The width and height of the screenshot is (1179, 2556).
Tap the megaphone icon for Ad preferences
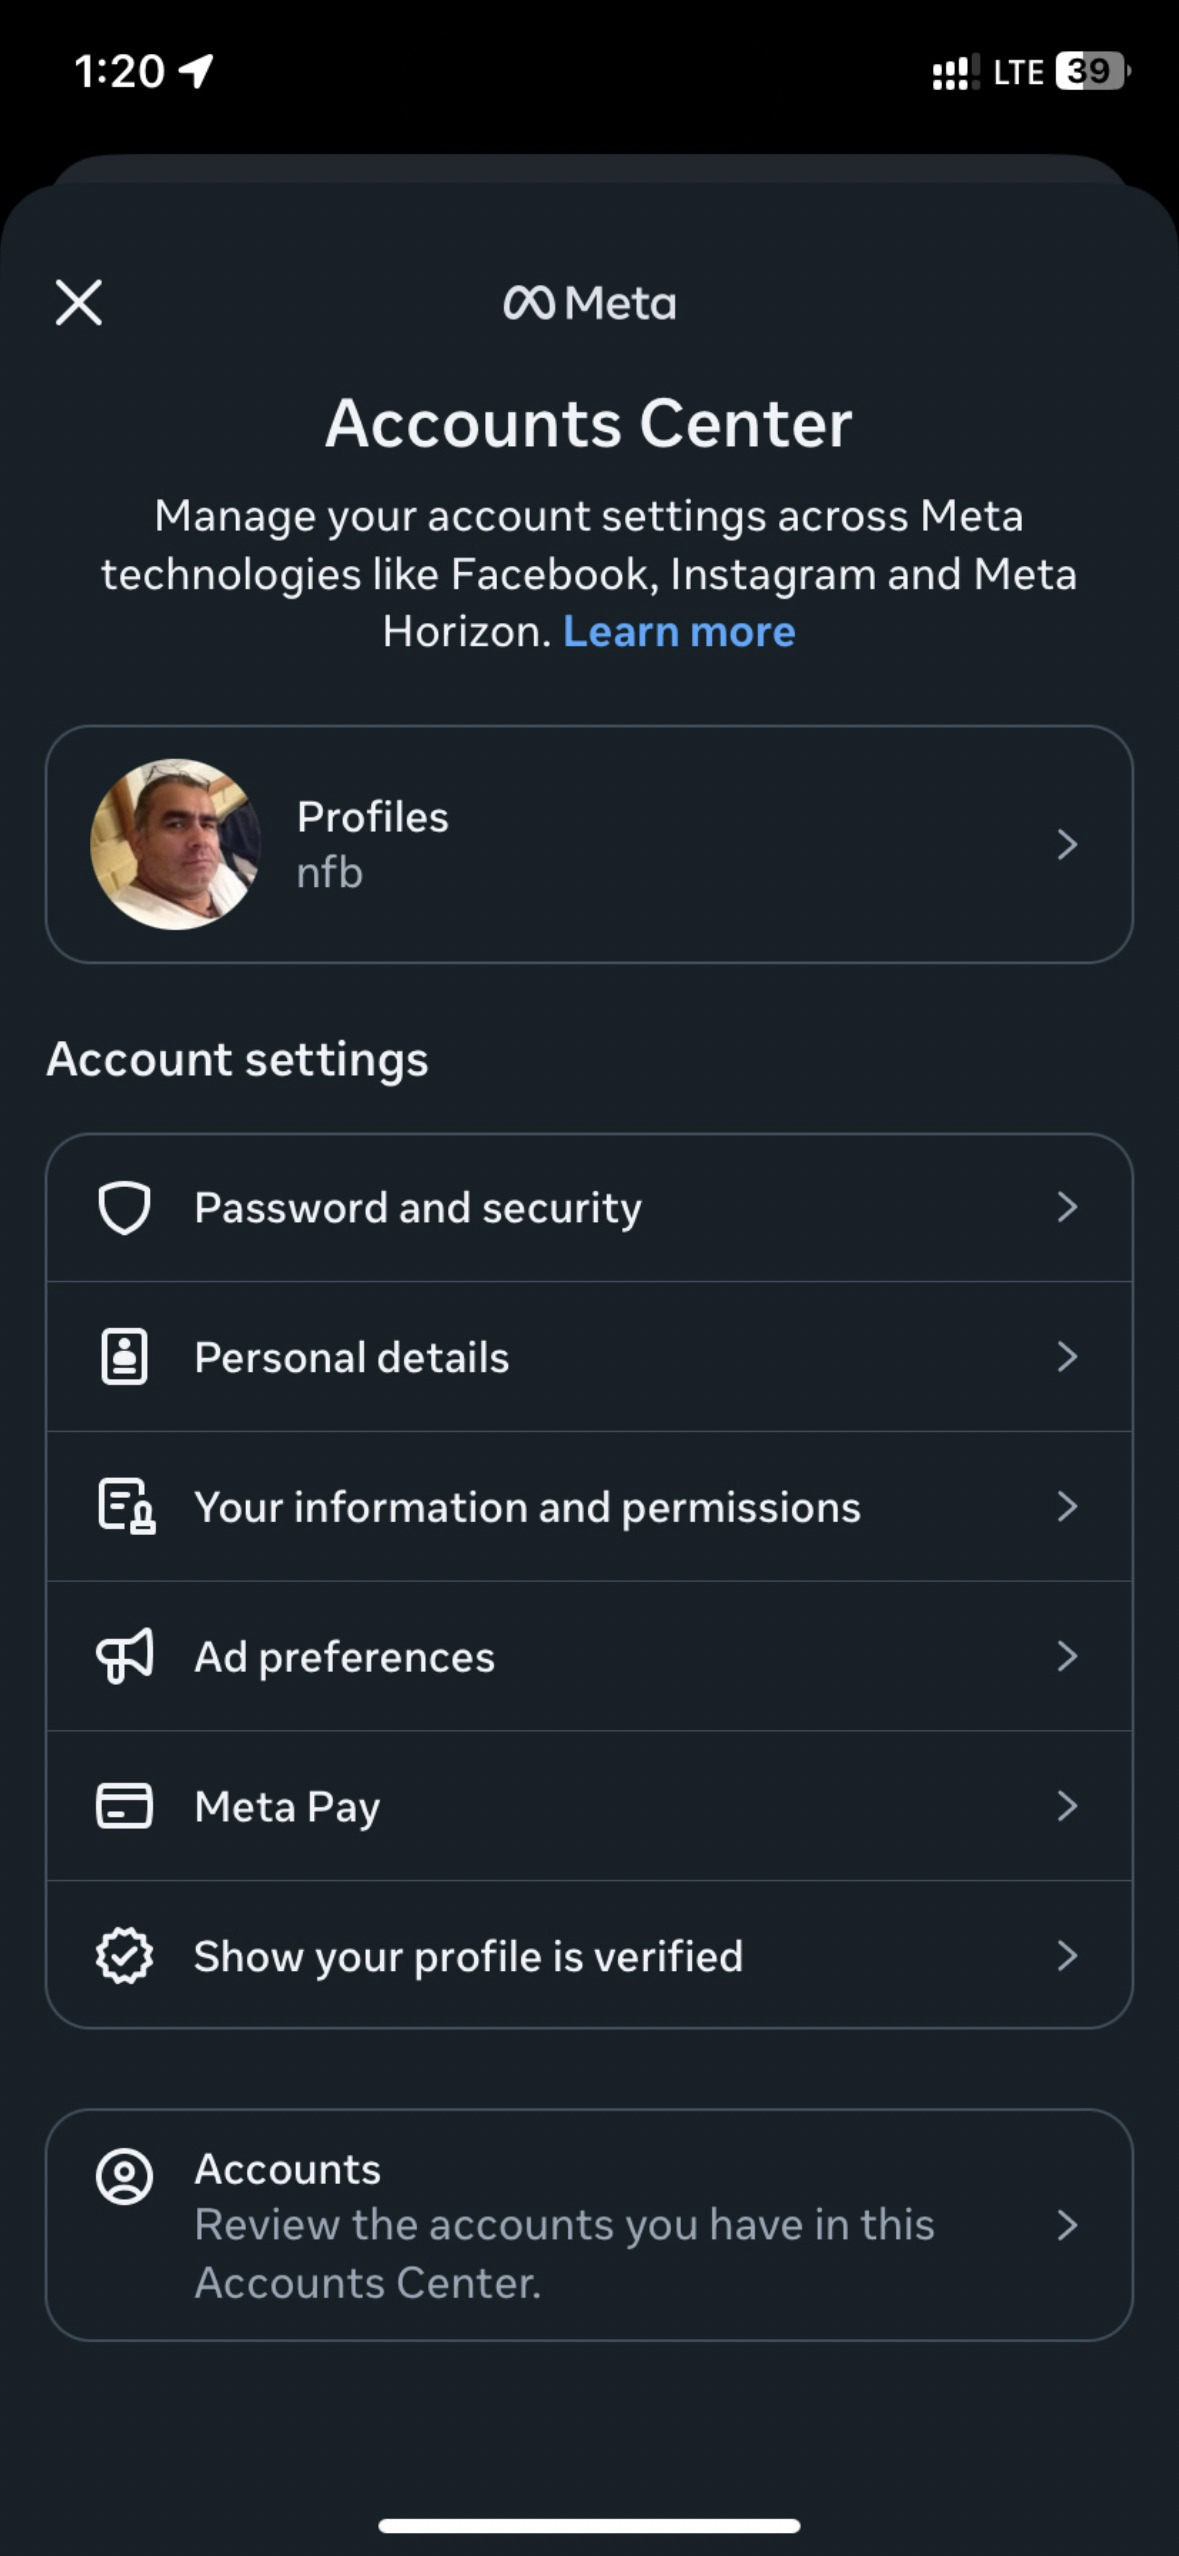tap(124, 1656)
